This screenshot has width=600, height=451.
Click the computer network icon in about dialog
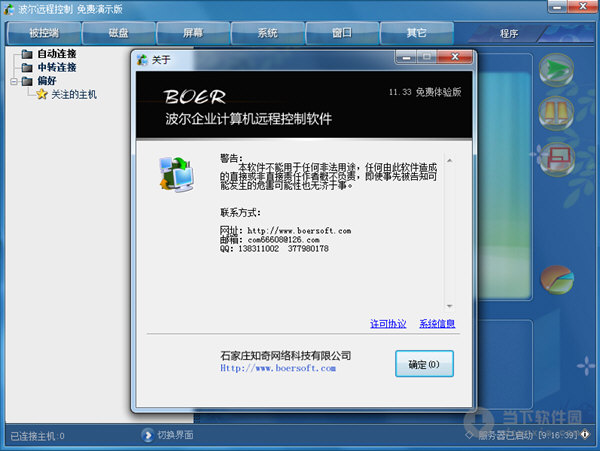[177, 174]
